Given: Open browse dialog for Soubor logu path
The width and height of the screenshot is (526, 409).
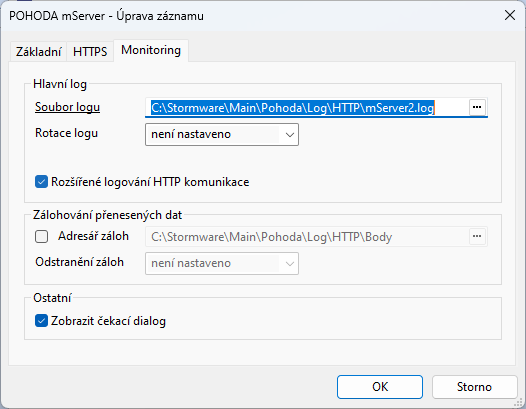Looking at the screenshot, I should [x=477, y=107].
